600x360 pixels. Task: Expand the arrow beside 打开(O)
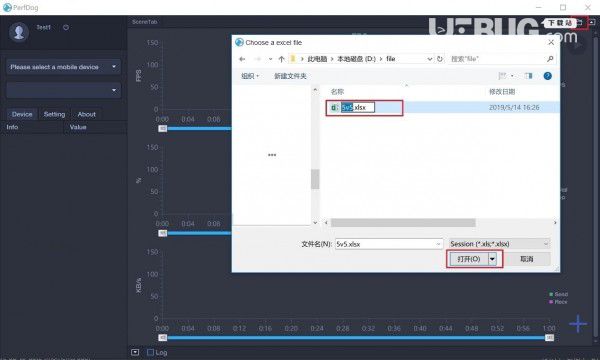(492, 259)
